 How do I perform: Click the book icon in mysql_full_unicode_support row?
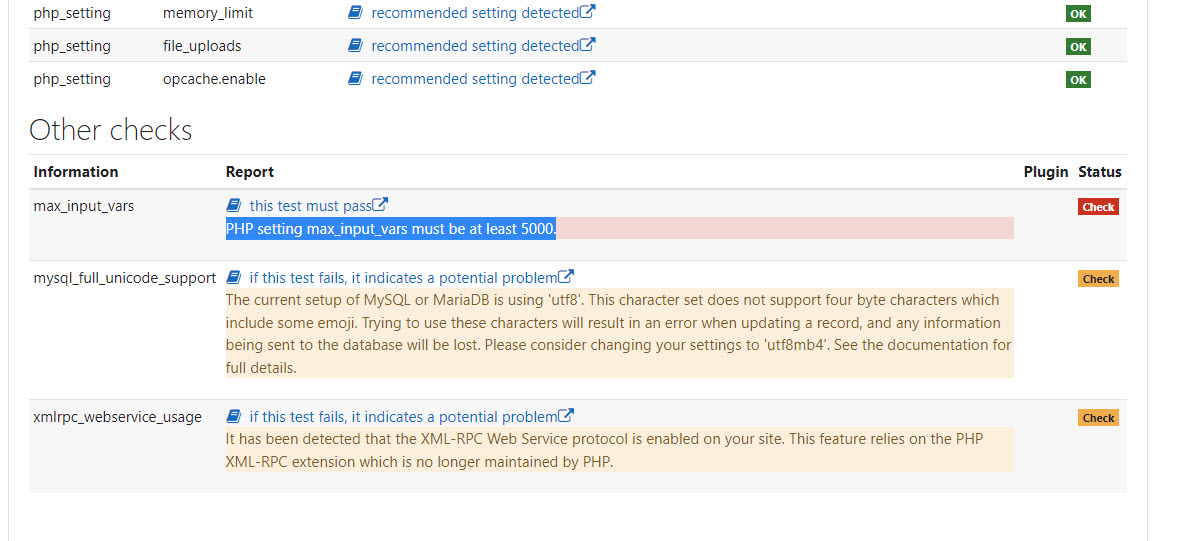point(233,277)
